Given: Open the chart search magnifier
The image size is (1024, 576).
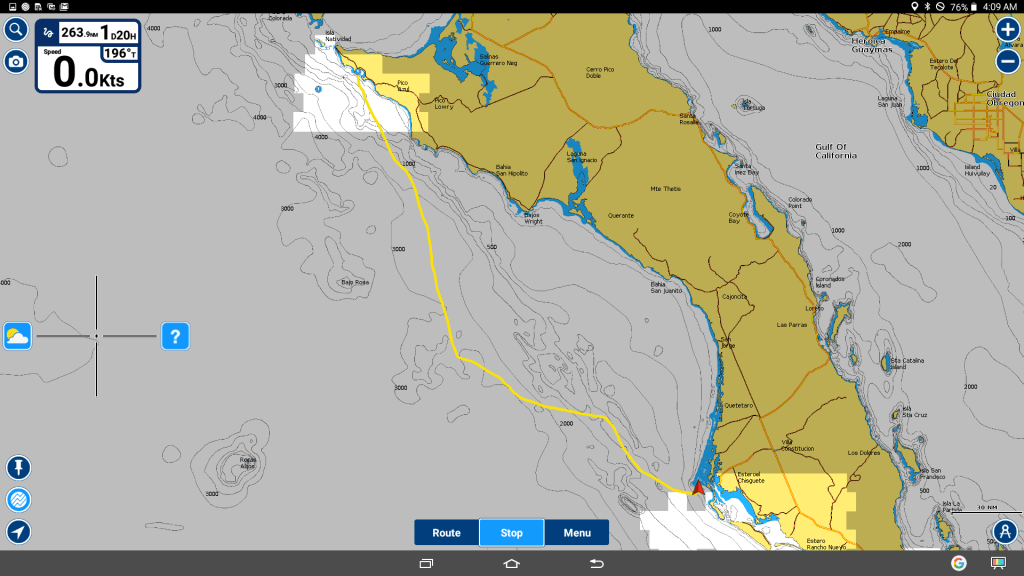Looking at the screenshot, I should (x=16, y=30).
